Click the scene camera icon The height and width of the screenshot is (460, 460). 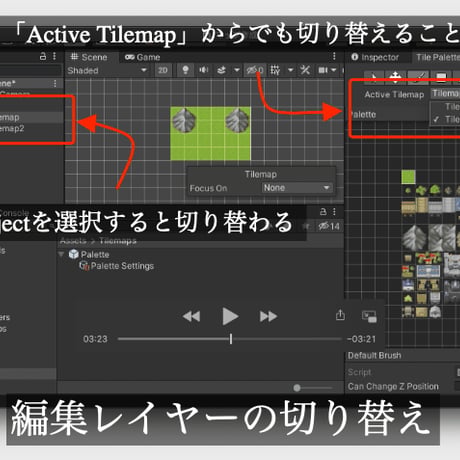coord(323,70)
